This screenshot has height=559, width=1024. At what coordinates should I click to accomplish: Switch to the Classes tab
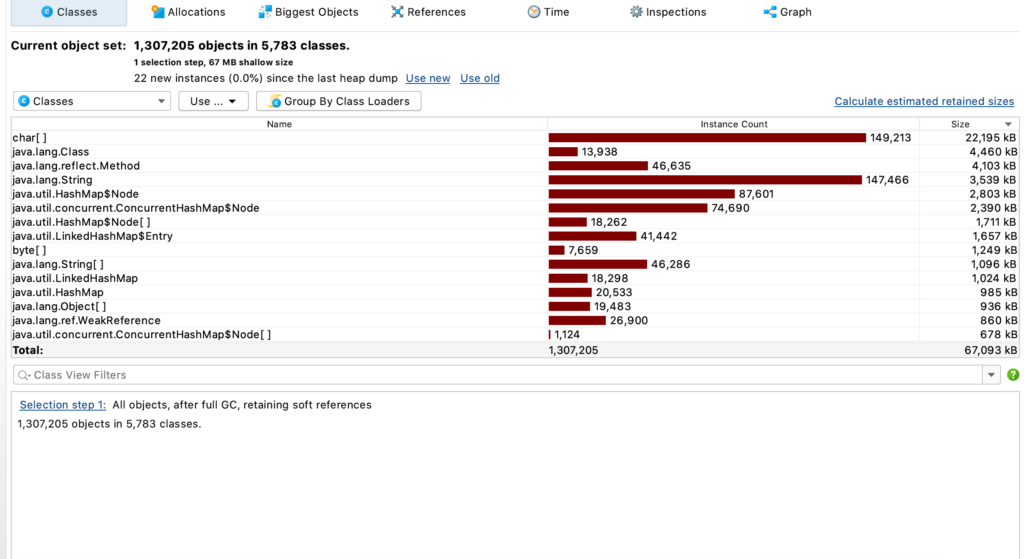coord(68,12)
